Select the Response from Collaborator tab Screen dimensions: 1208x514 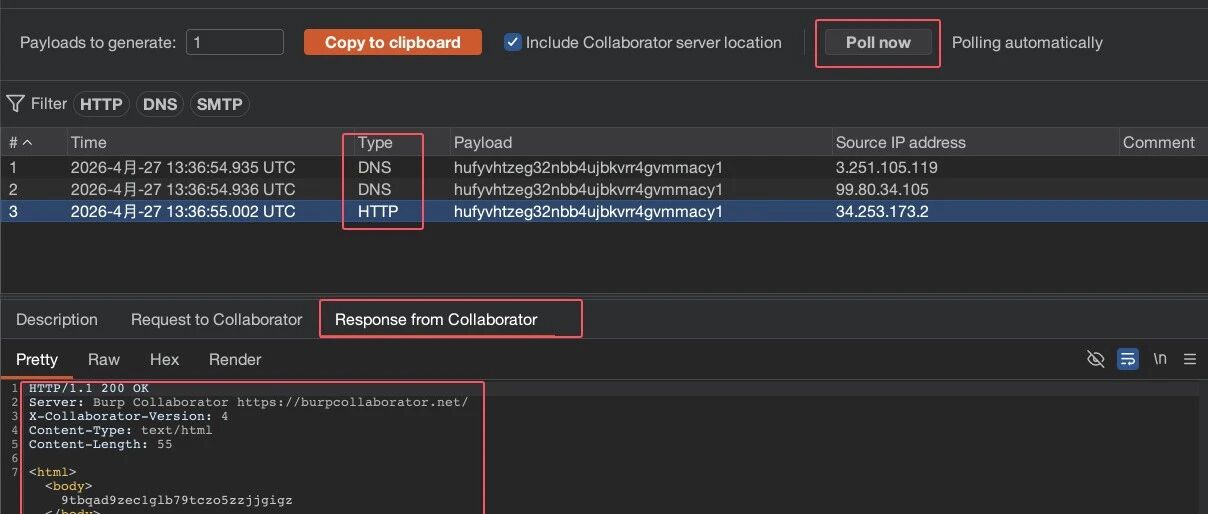436,320
